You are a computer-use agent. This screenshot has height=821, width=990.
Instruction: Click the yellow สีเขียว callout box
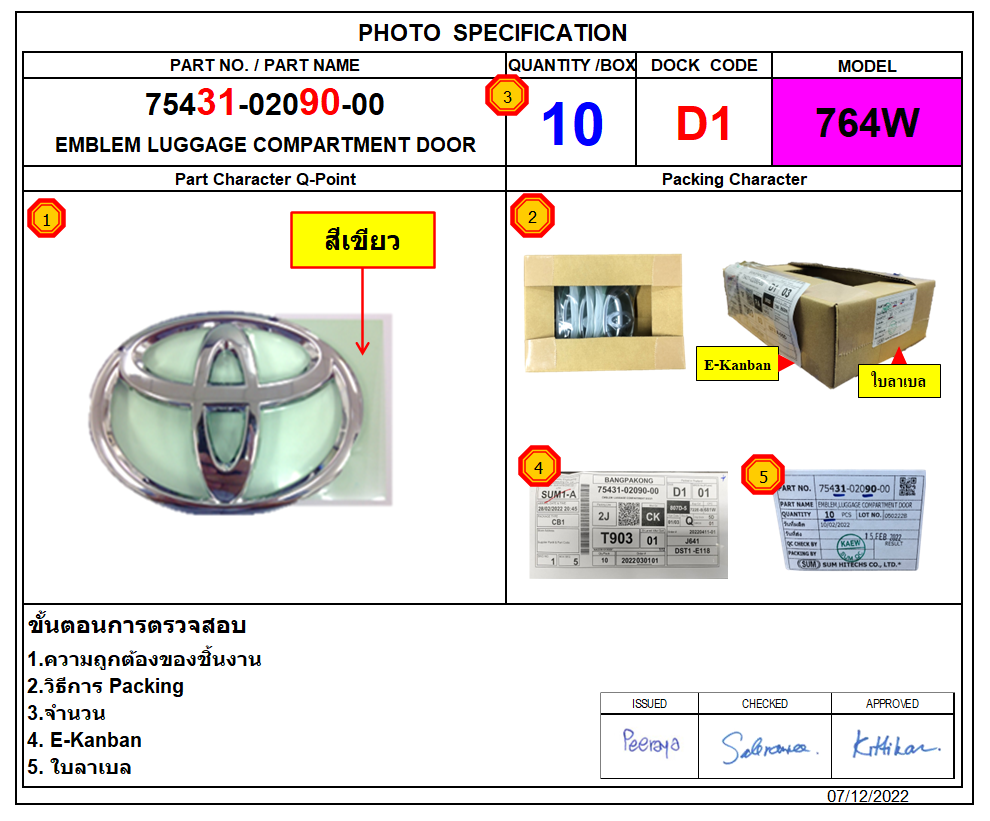(x=363, y=240)
